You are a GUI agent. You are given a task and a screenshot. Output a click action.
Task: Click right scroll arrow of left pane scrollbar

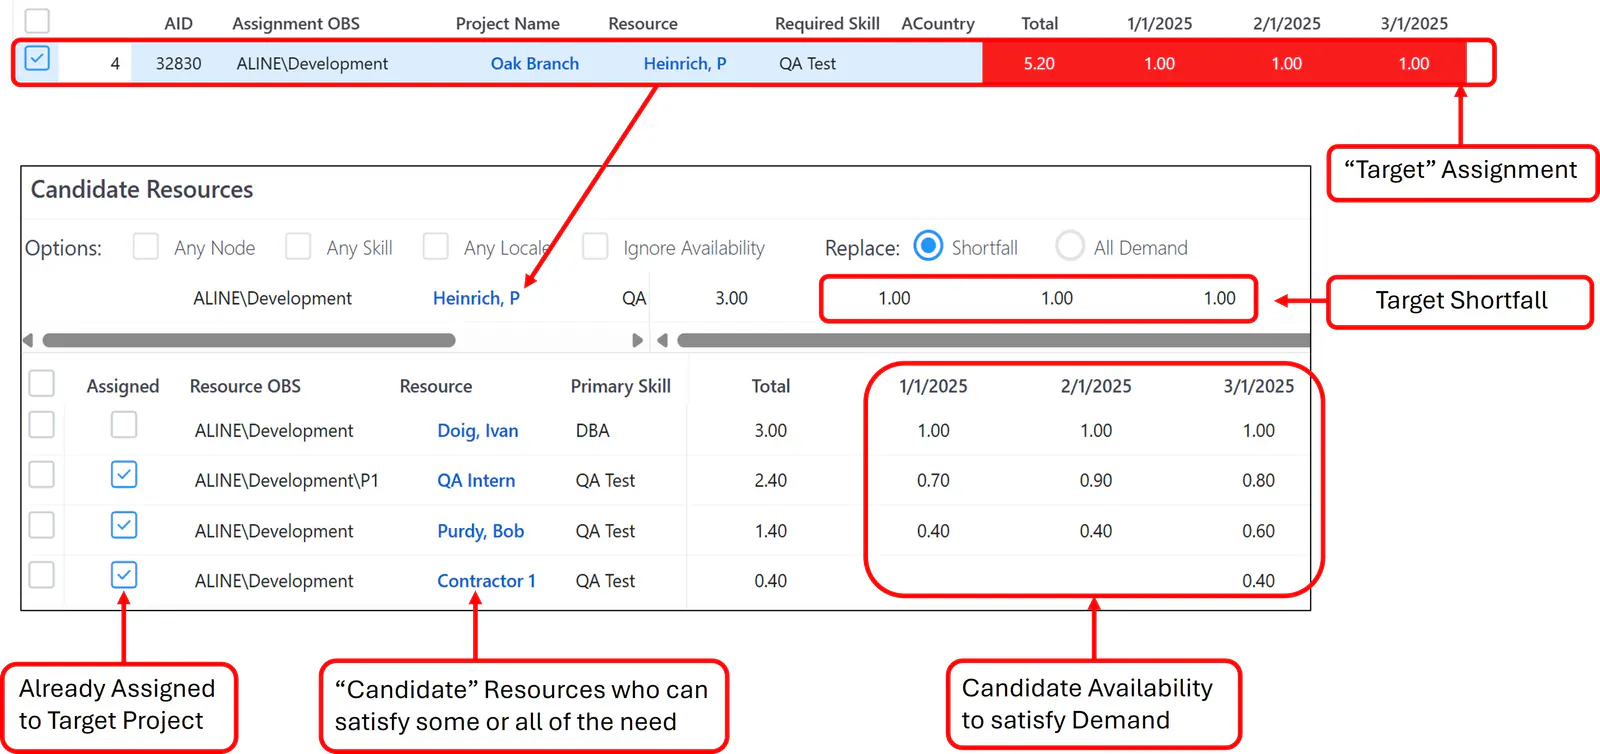tap(637, 340)
